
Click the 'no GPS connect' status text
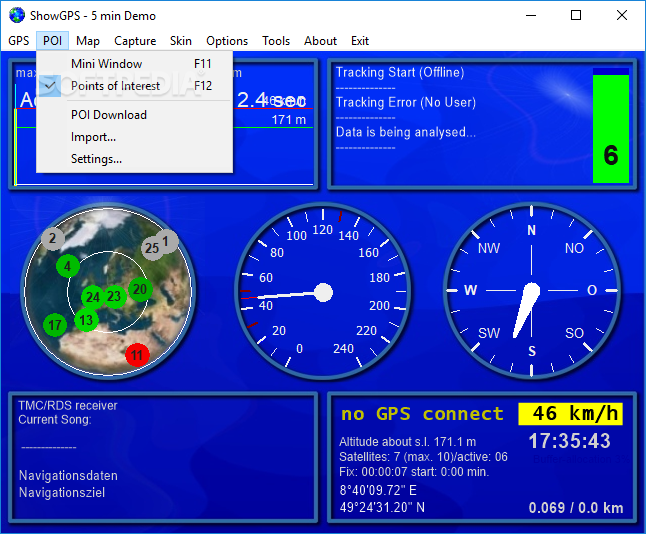pyautogui.click(x=422, y=414)
